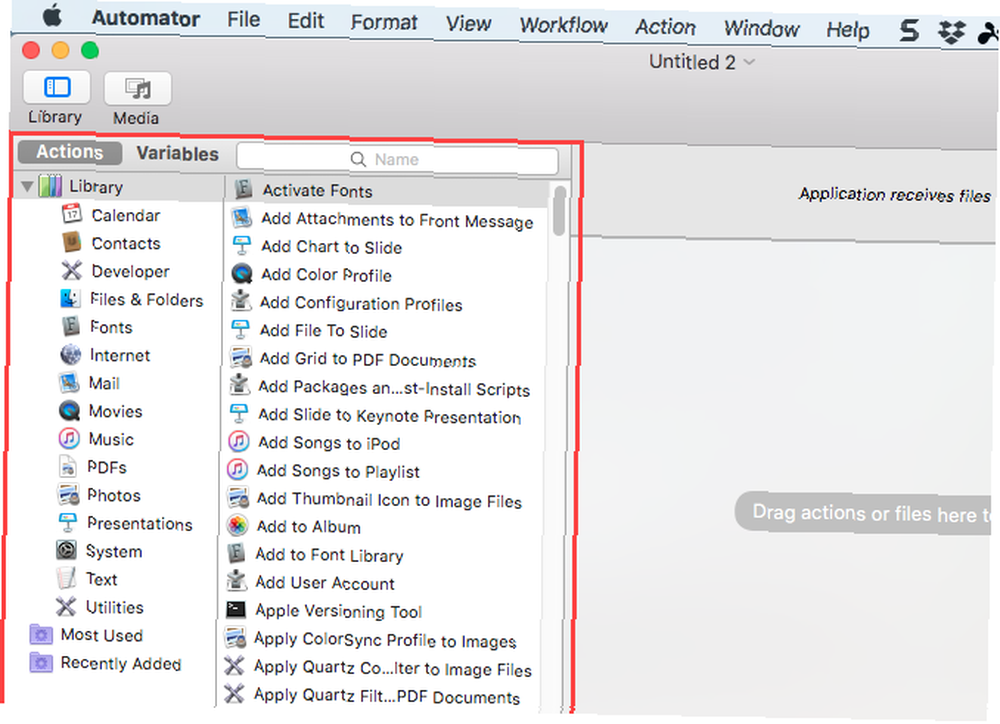This screenshot has width=1000, height=724.
Task: Open the Edit menu
Action: [305, 20]
